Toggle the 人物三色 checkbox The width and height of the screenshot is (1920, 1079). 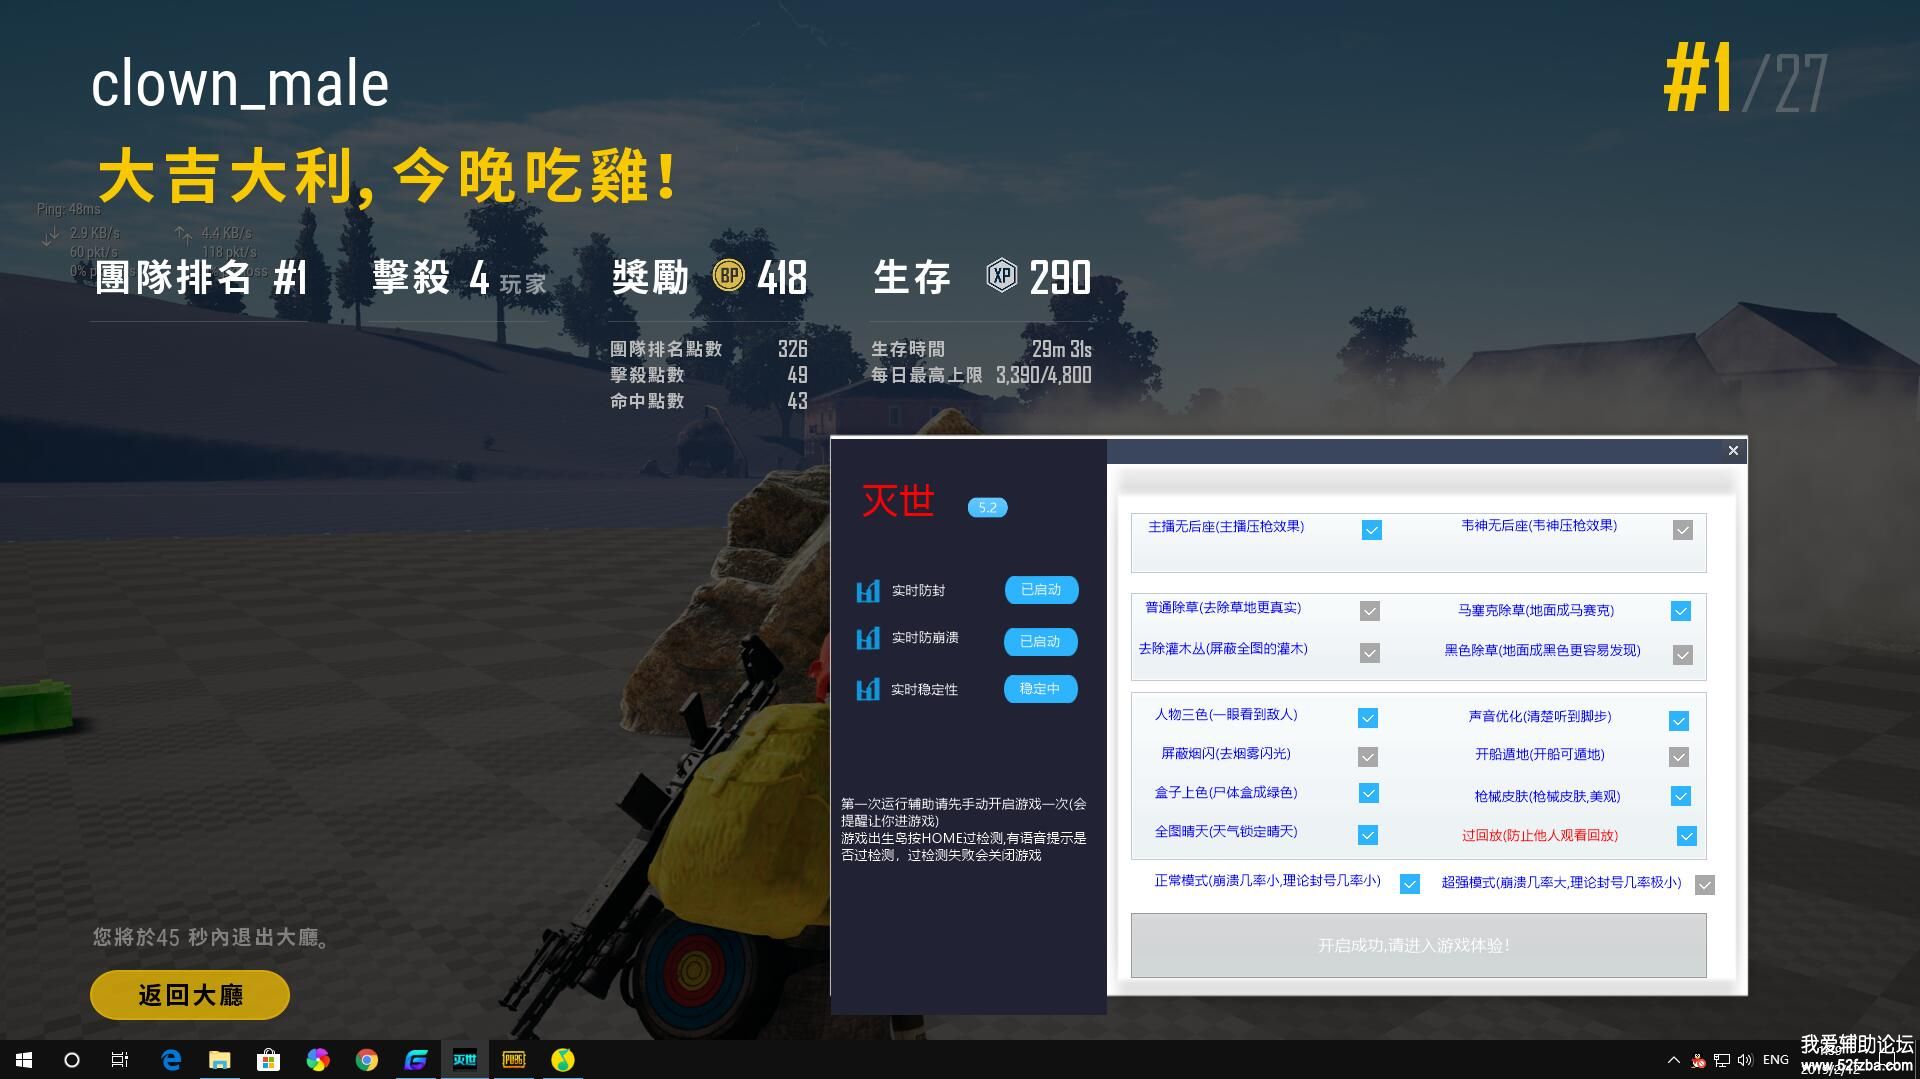[x=1368, y=718]
